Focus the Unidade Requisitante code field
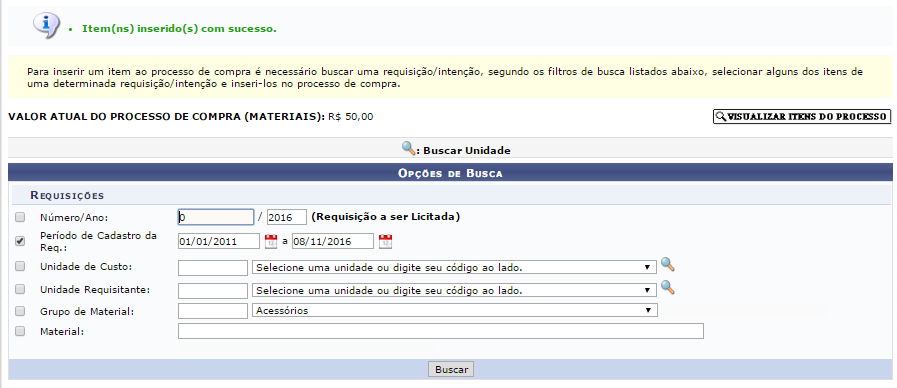Screen dimensions: 897x388 click(x=213, y=291)
